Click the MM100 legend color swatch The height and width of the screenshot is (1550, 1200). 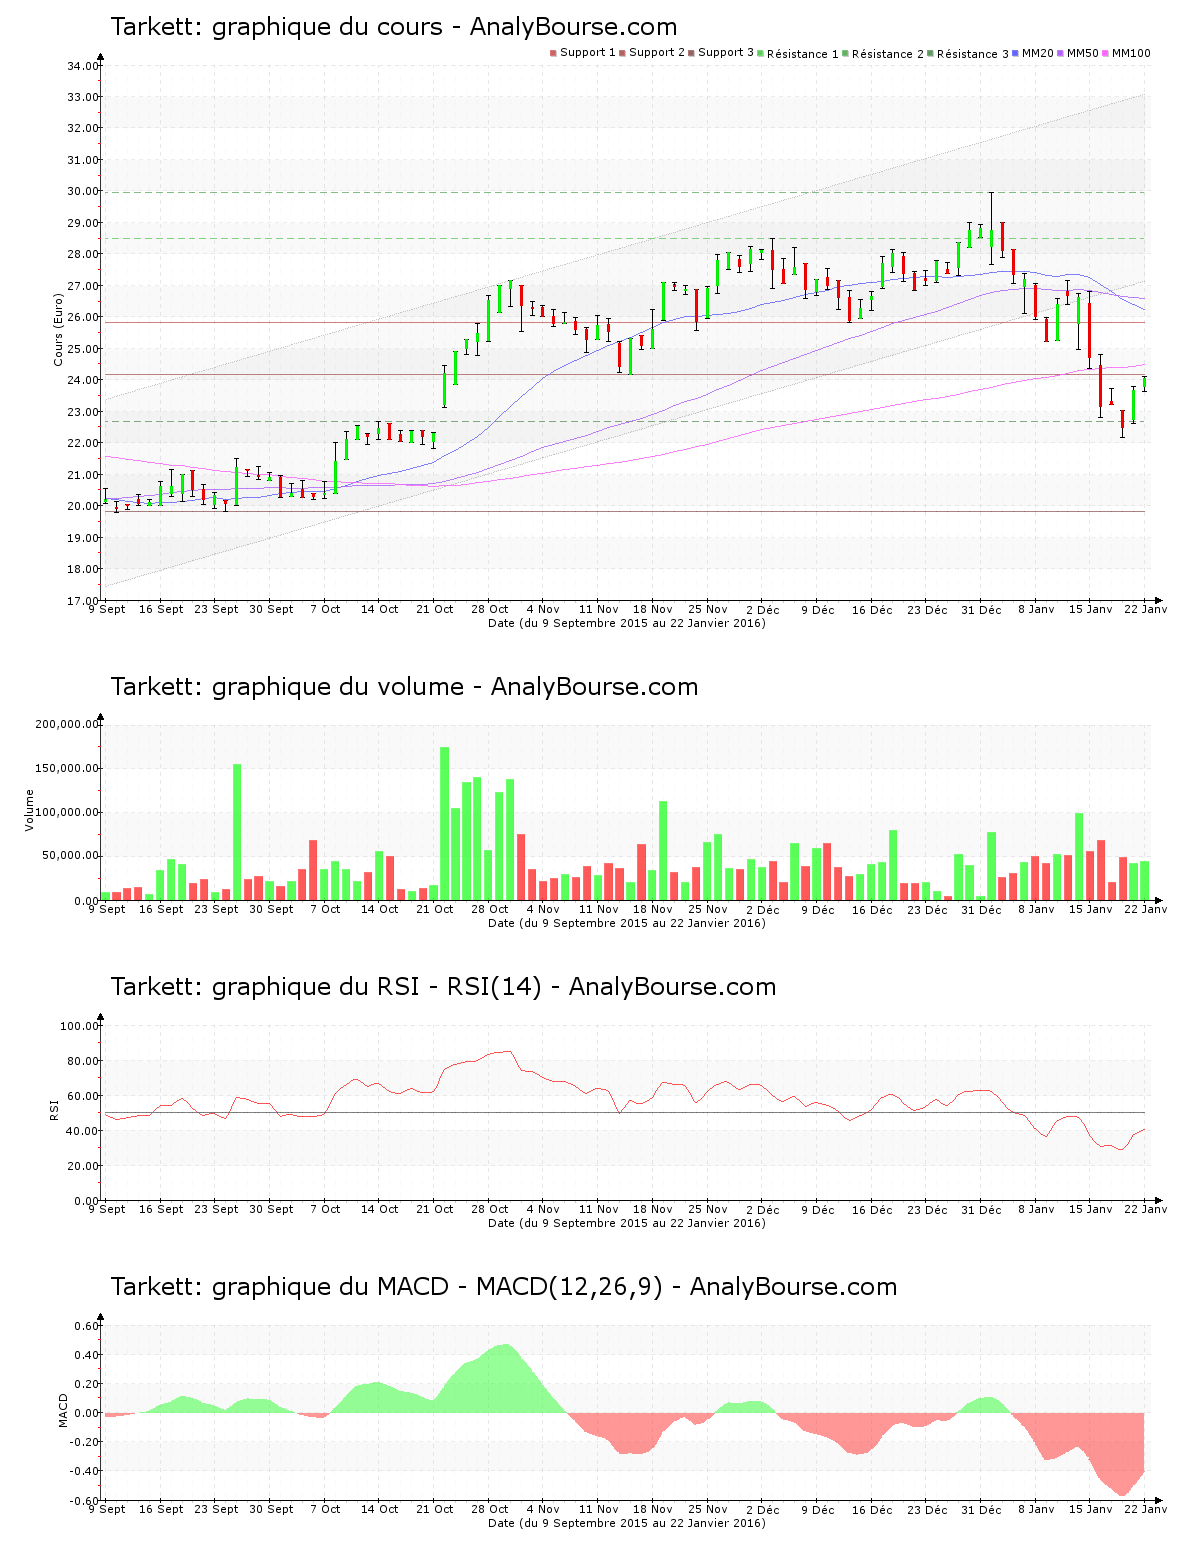[x=1106, y=53]
